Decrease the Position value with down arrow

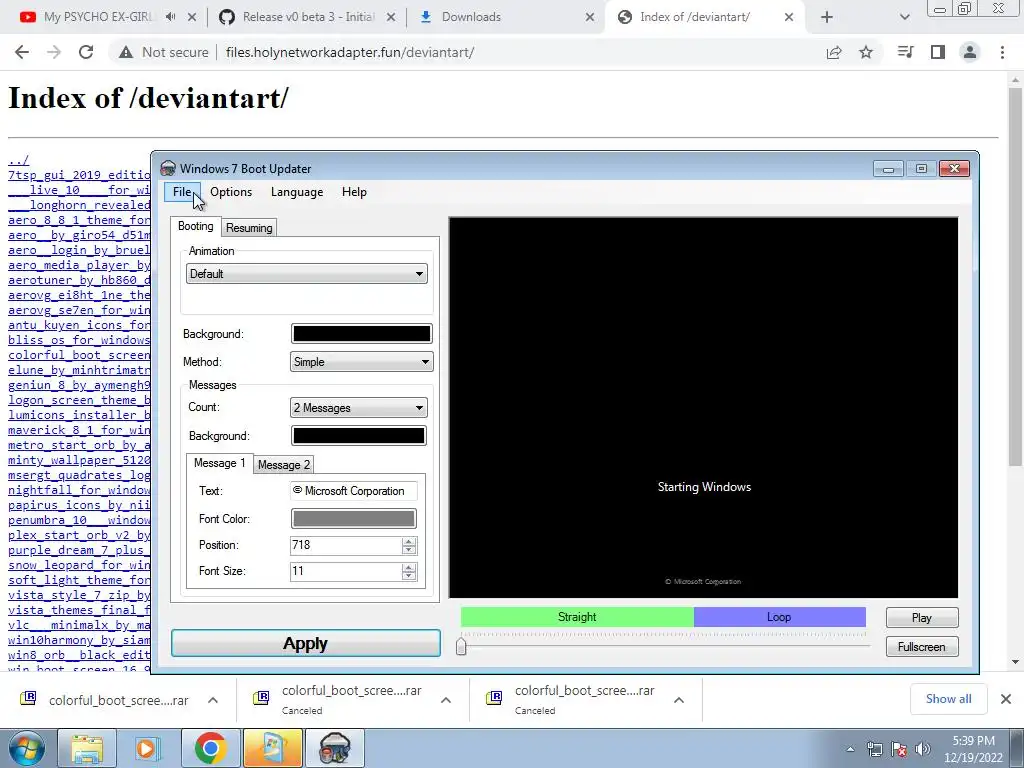click(x=409, y=550)
